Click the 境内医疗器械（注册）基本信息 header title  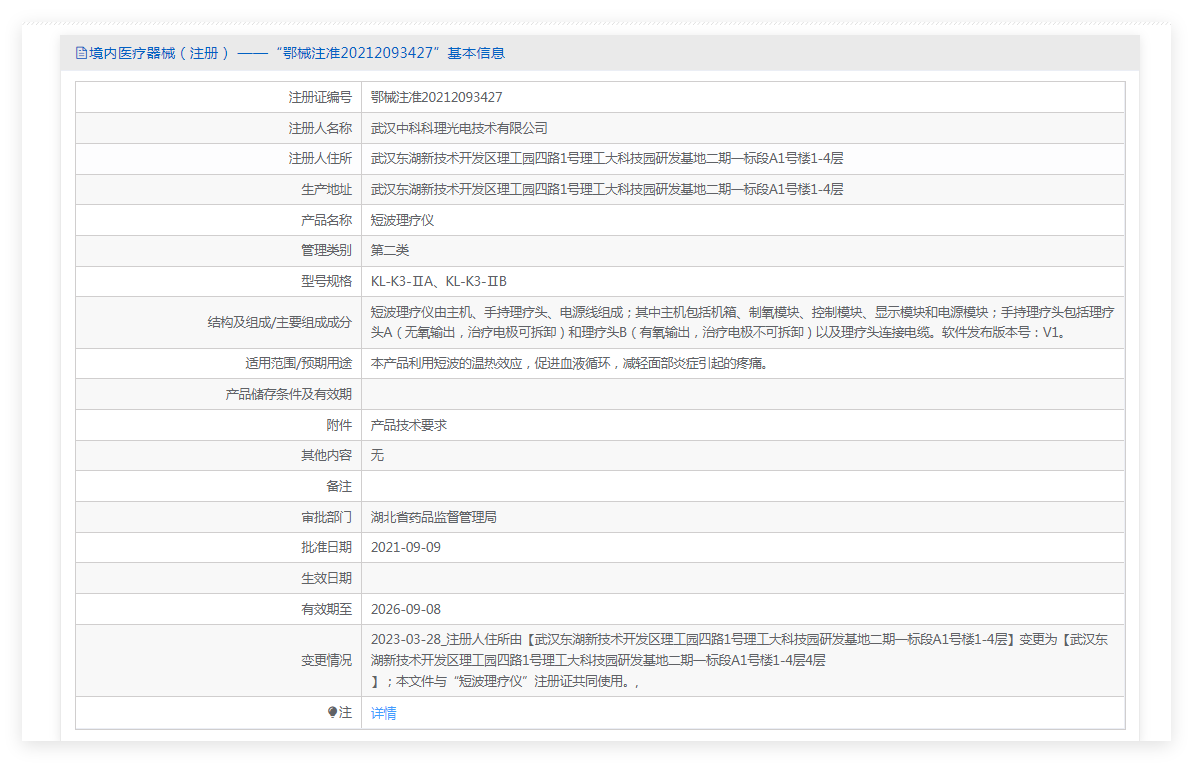coord(297,53)
